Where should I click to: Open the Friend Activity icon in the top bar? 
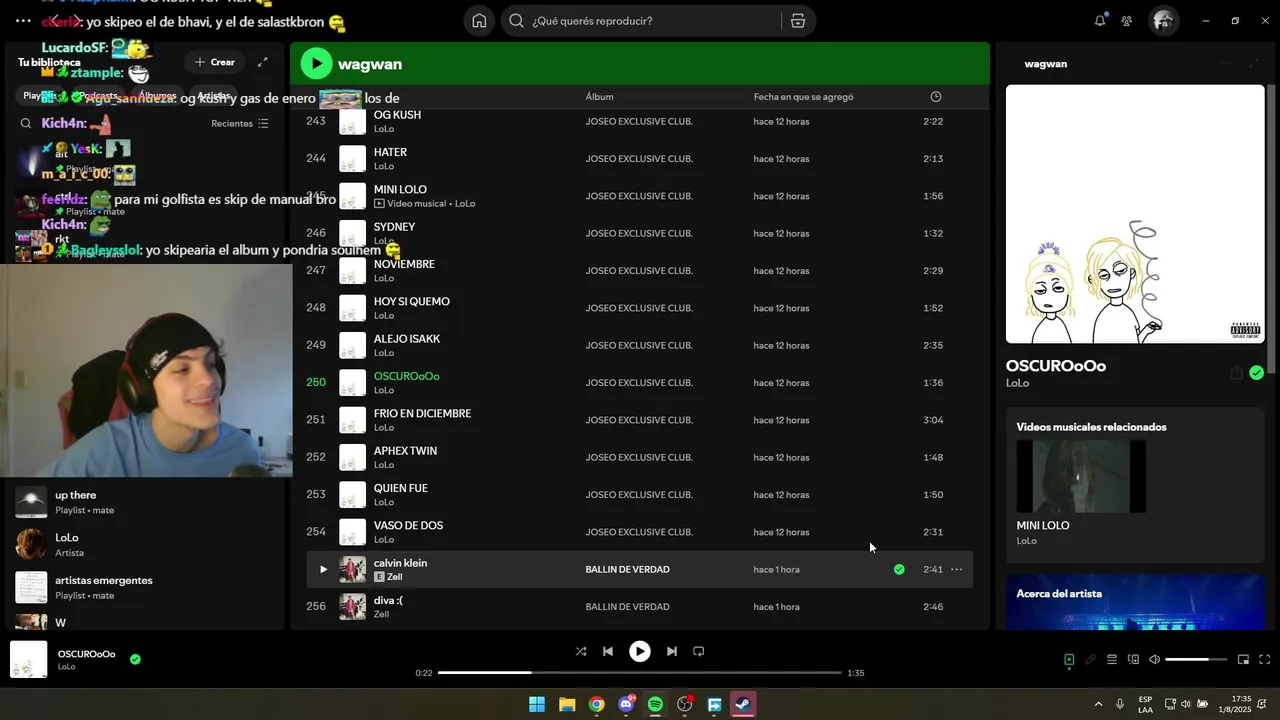[1127, 20]
